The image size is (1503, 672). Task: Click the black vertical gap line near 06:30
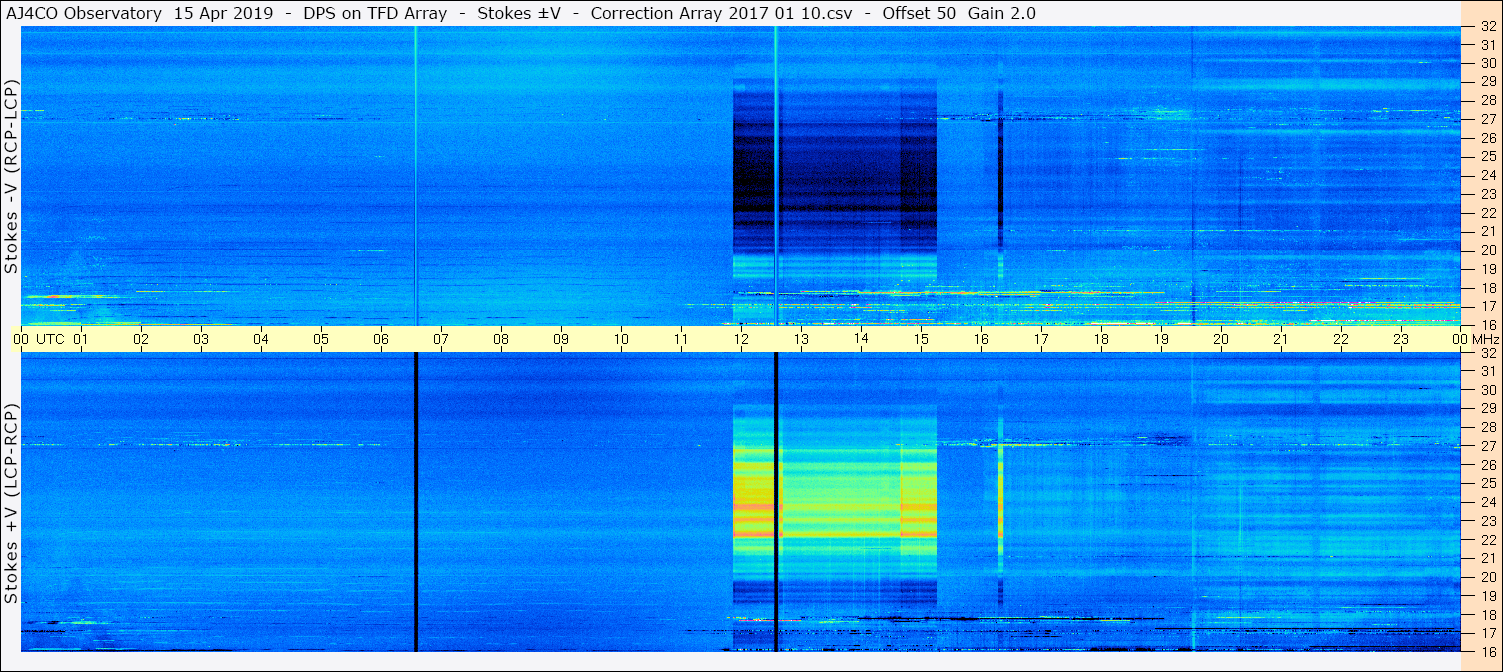pos(415,502)
